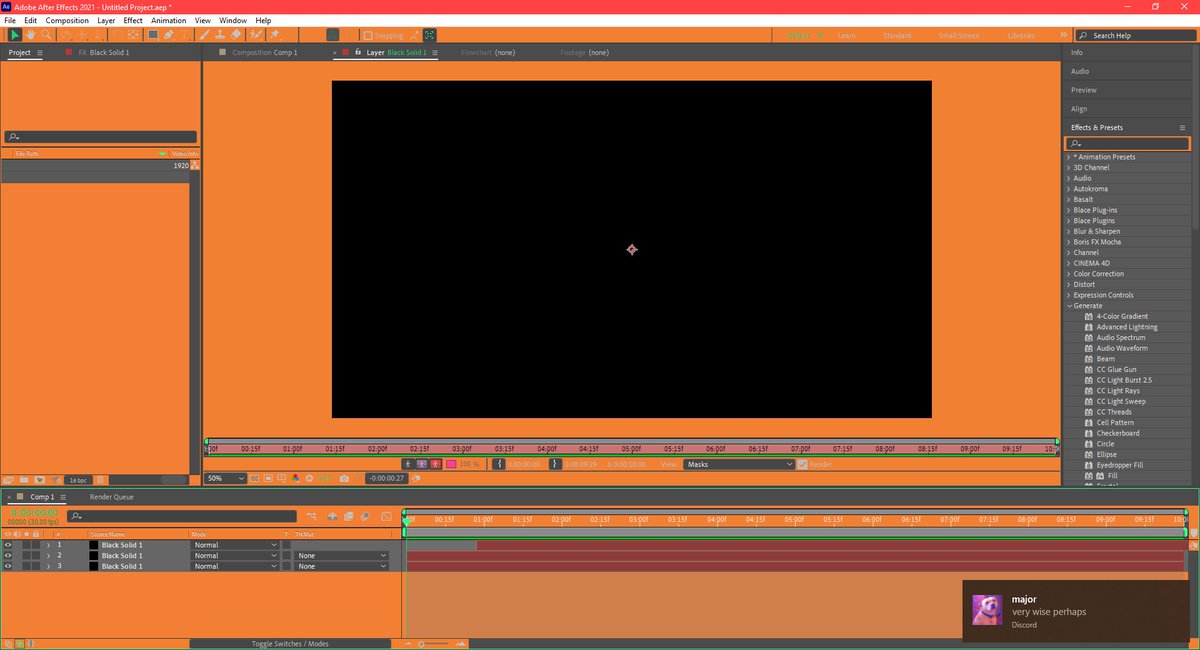Click the CC Light Sweep effect icon
This screenshot has height=650, width=1200.
(x=1089, y=401)
